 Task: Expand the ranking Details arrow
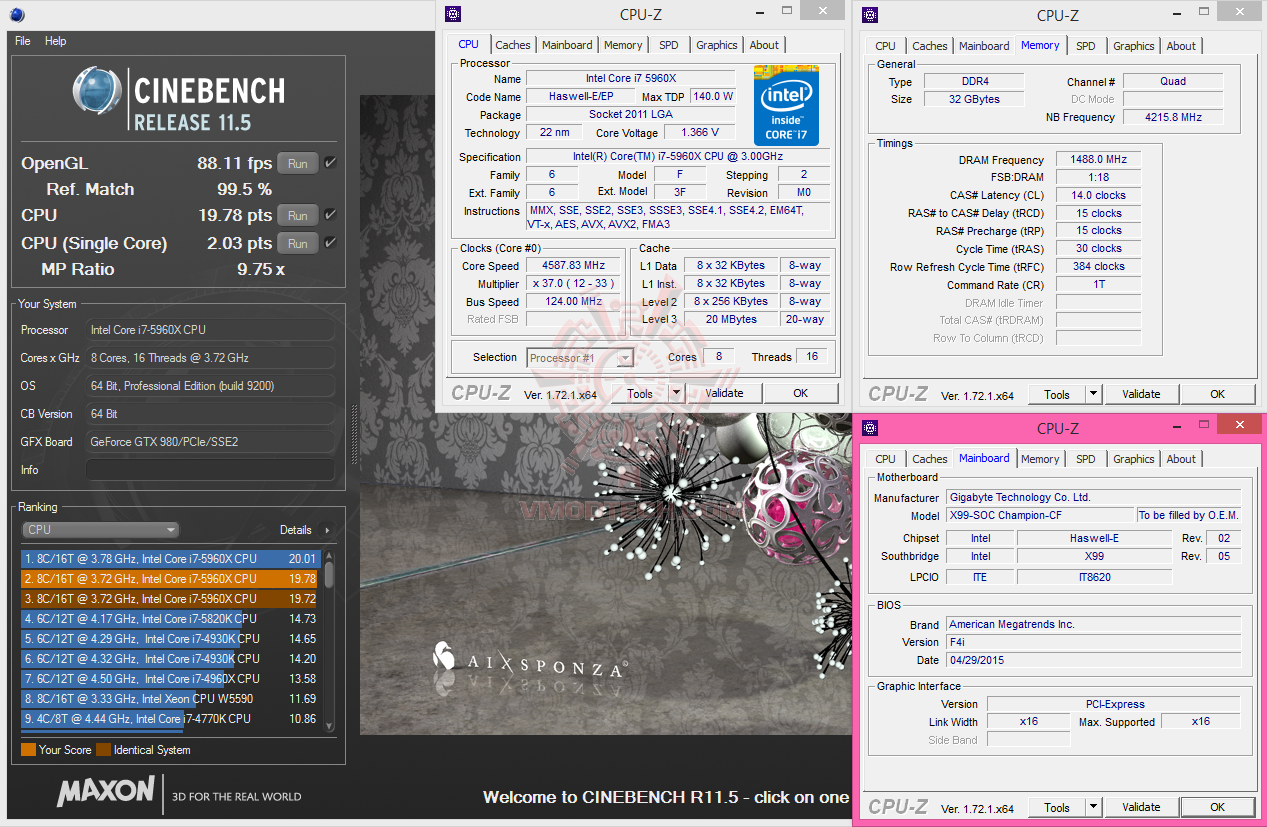(327, 530)
